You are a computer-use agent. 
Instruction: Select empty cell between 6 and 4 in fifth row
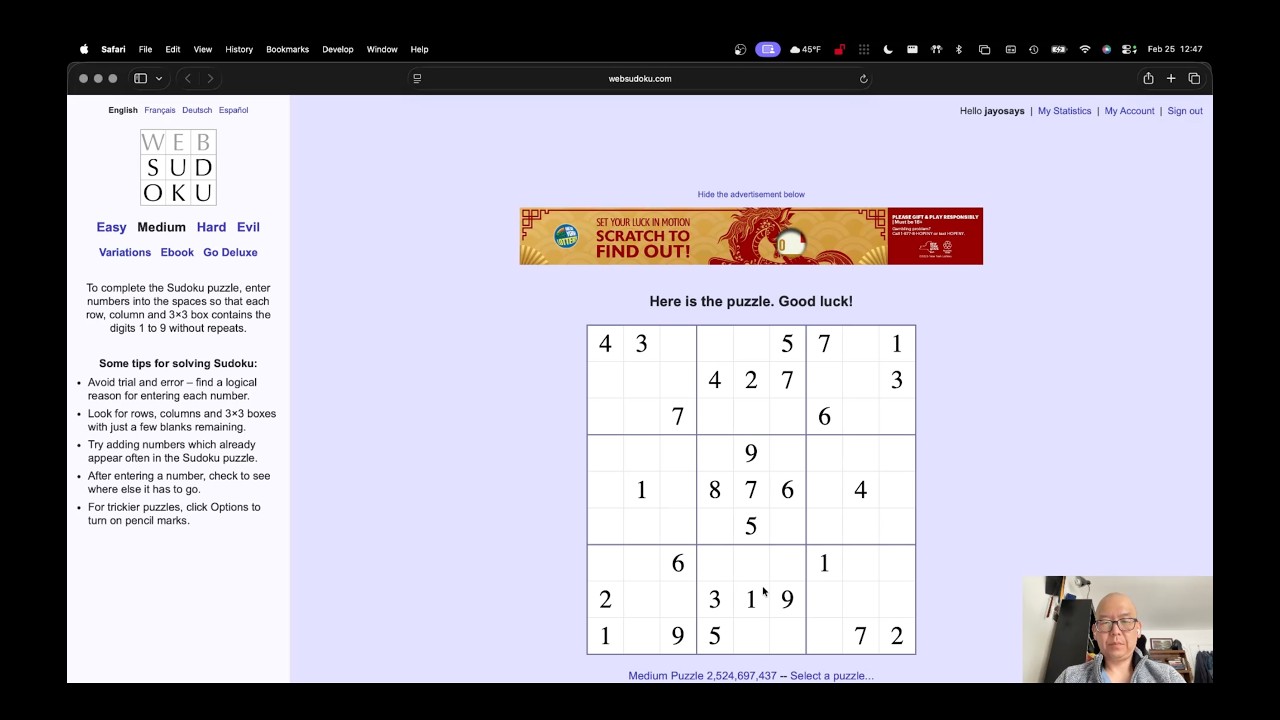tap(824, 490)
